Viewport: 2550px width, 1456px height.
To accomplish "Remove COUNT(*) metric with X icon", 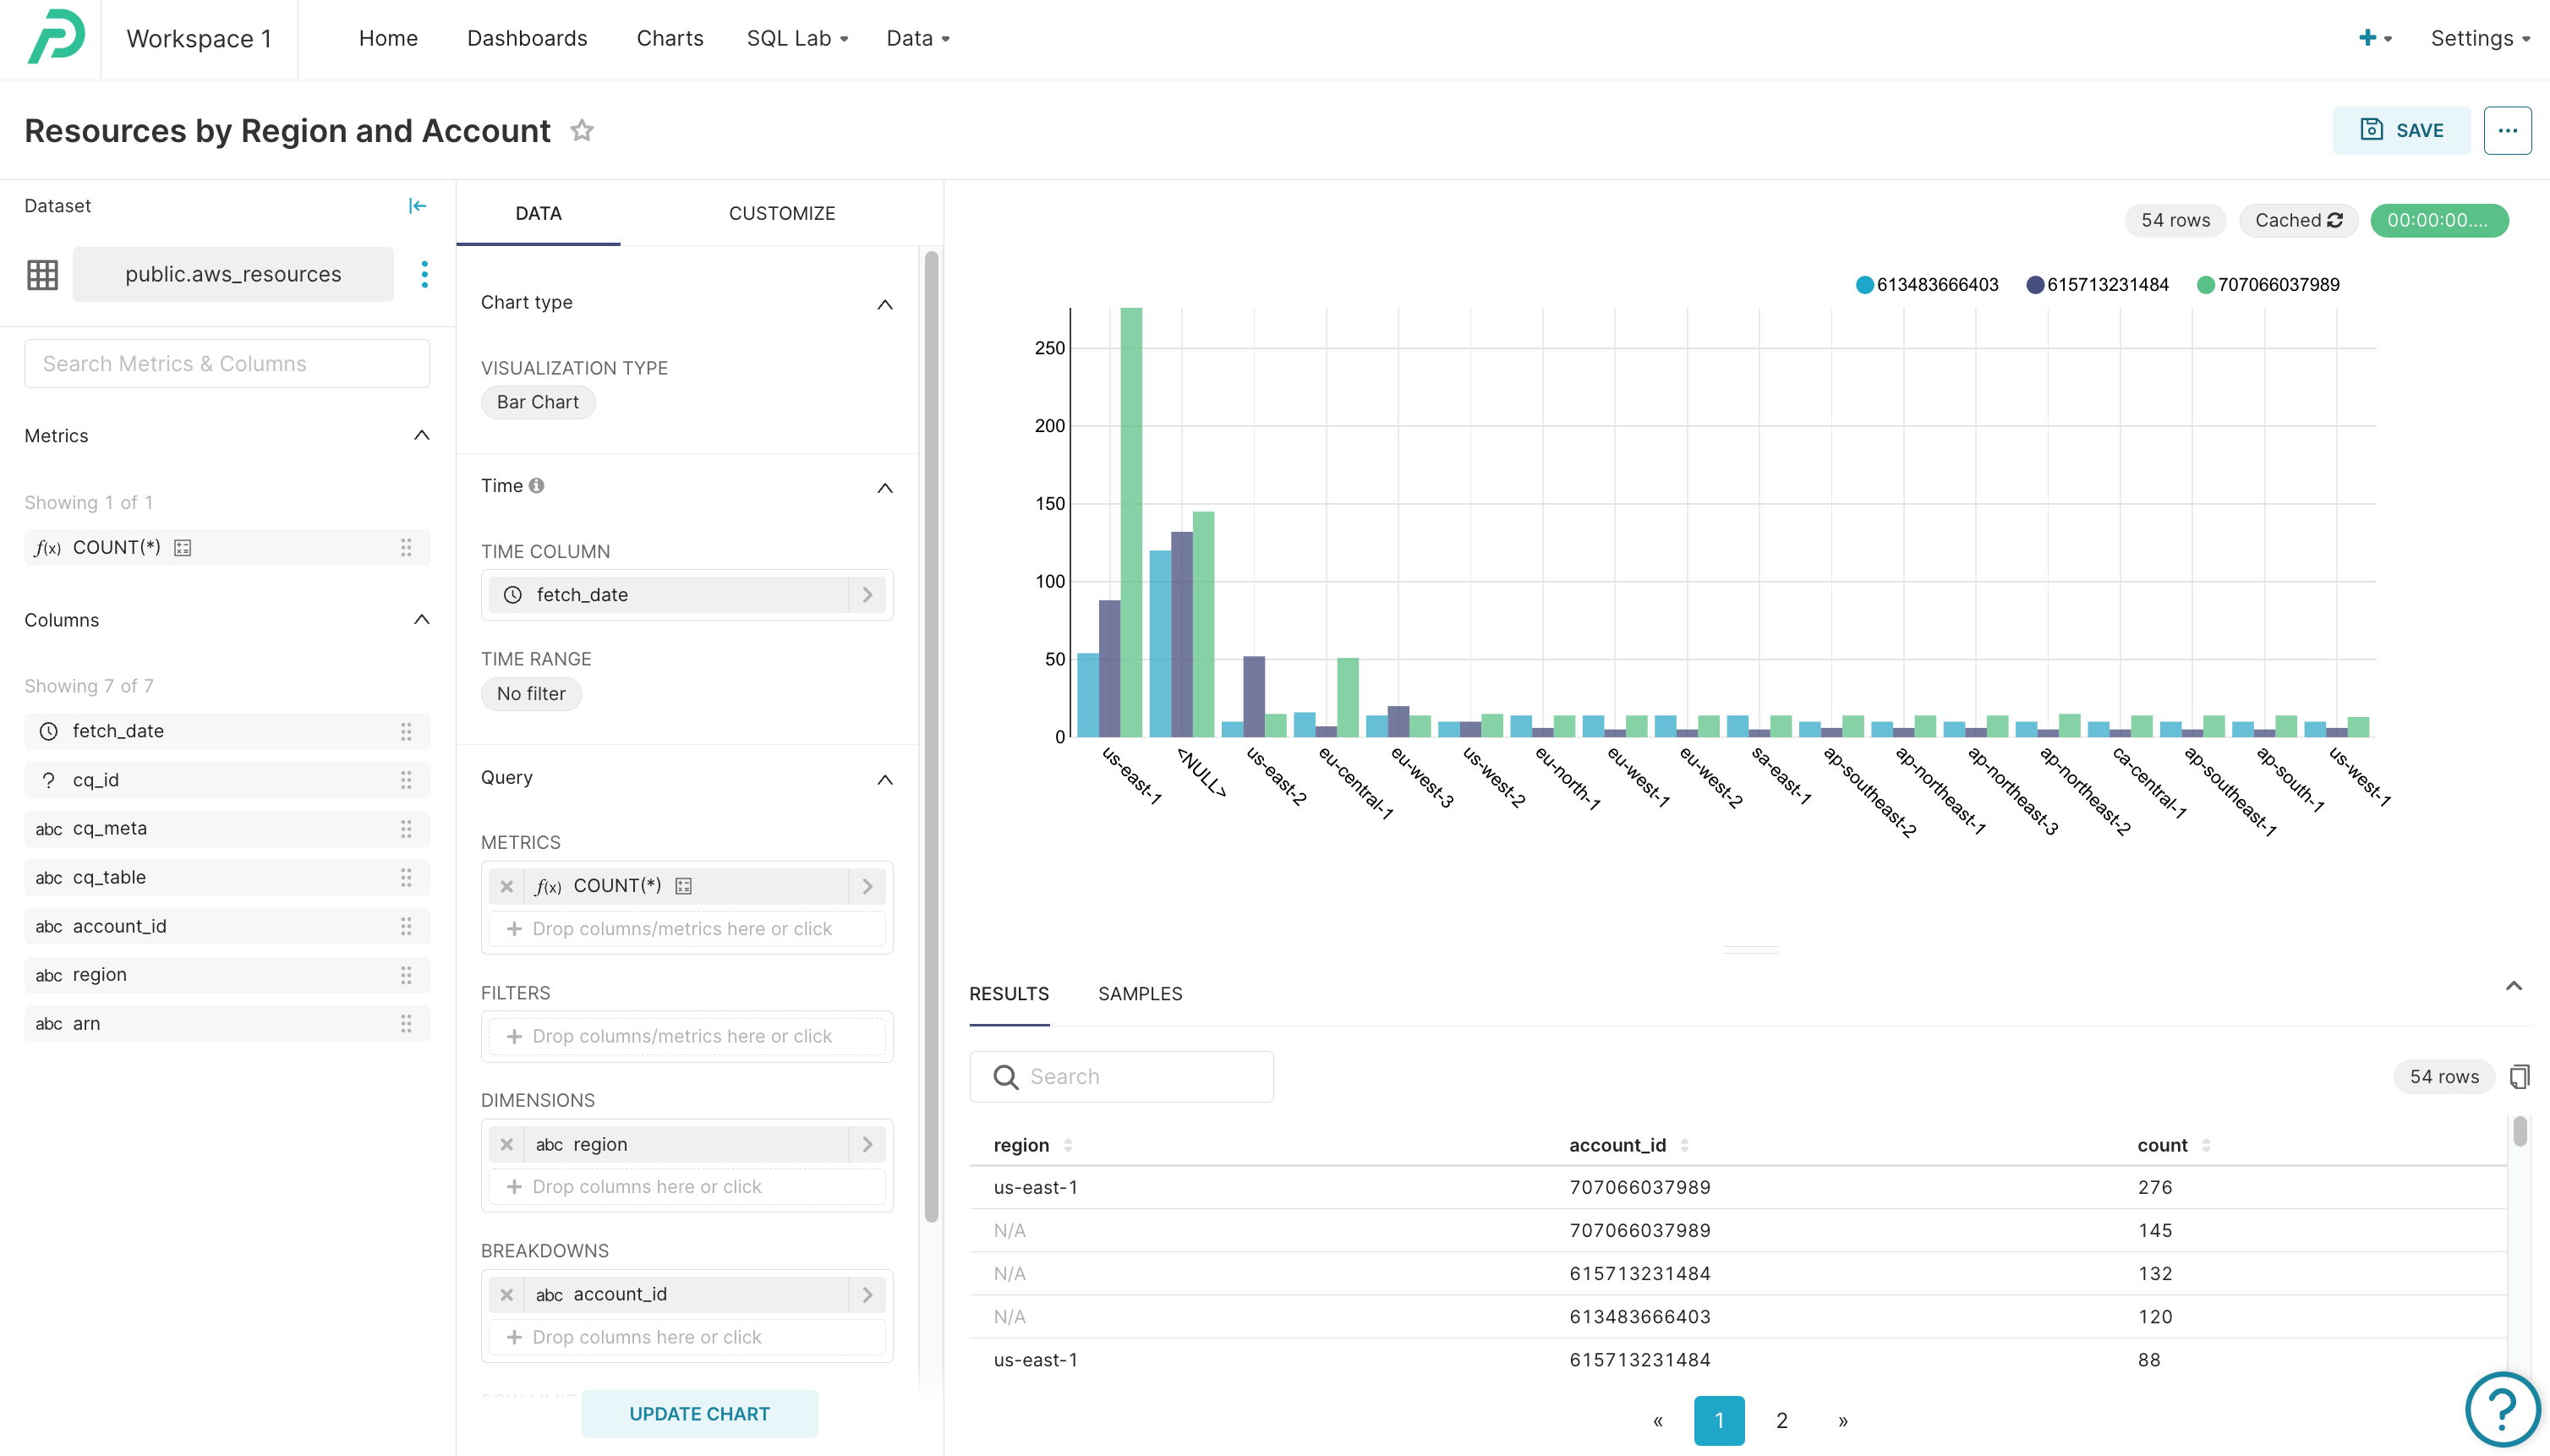I will (x=507, y=886).
